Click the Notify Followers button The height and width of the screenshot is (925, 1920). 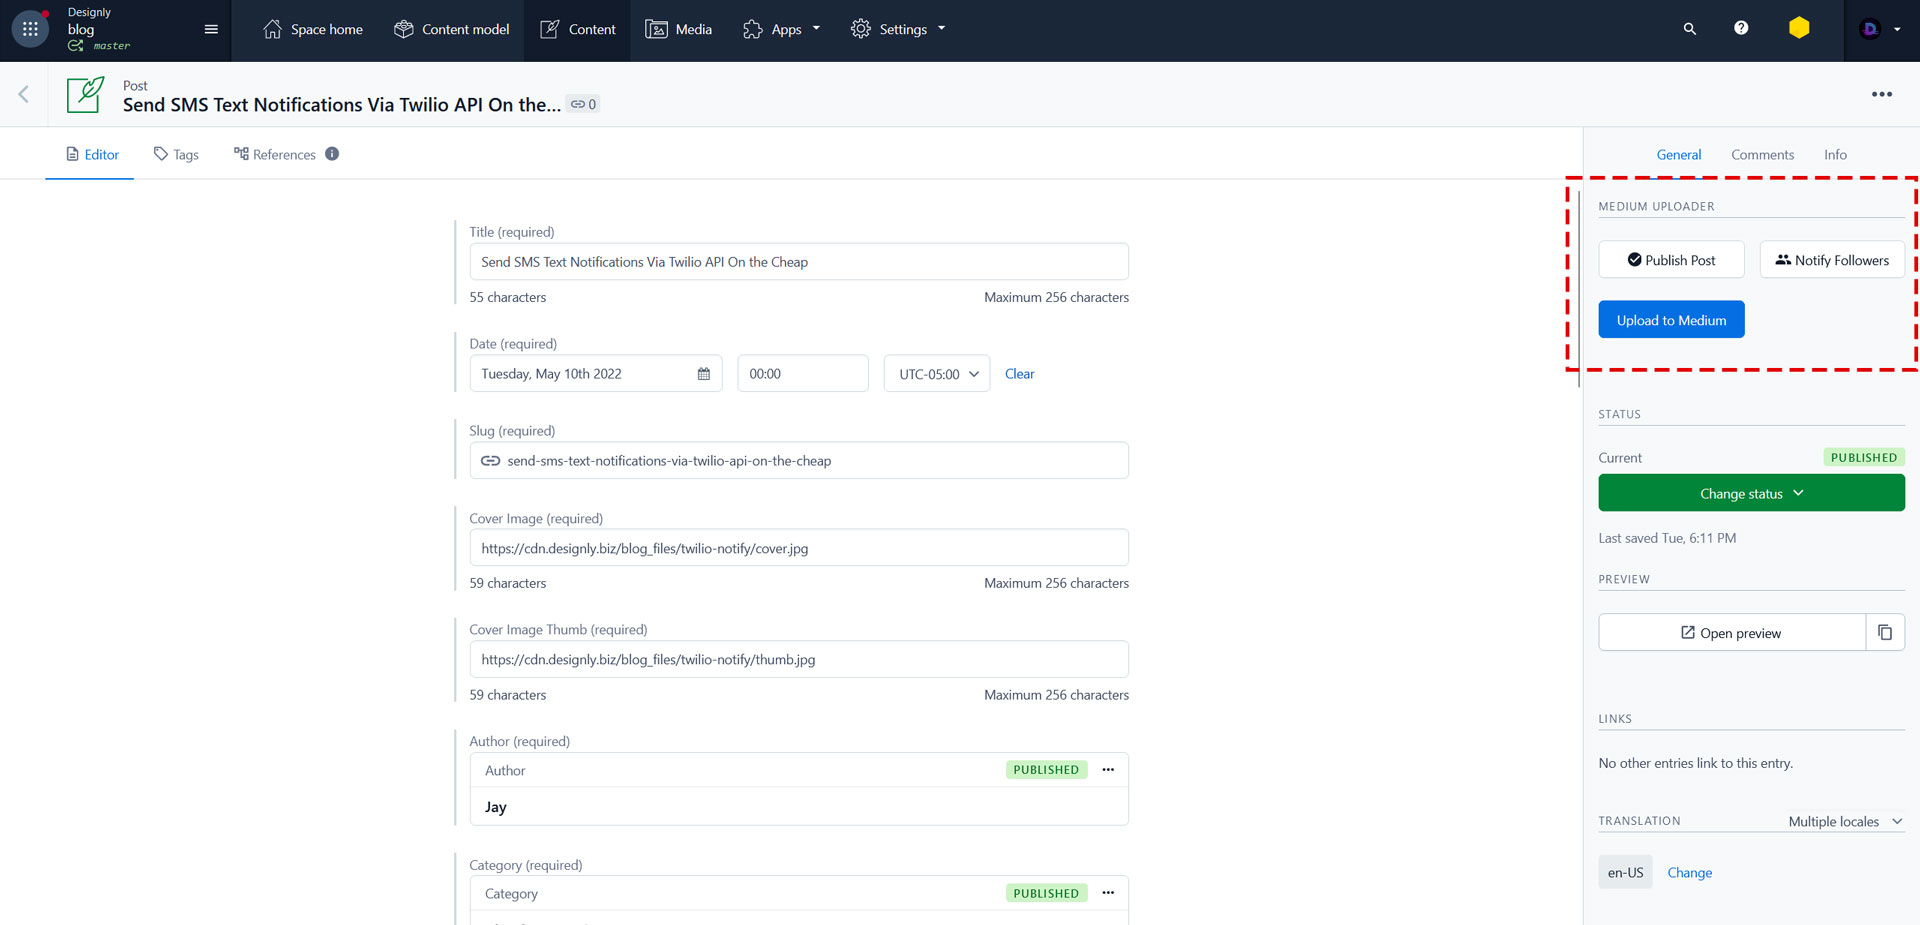click(1832, 260)
